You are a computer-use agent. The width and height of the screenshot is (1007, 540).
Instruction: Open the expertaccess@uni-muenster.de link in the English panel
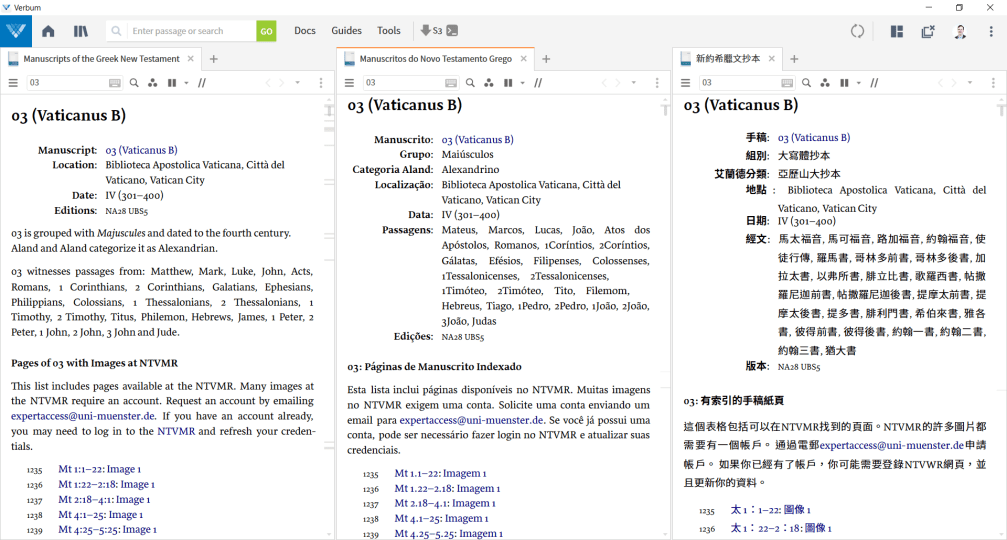[83, 416]
